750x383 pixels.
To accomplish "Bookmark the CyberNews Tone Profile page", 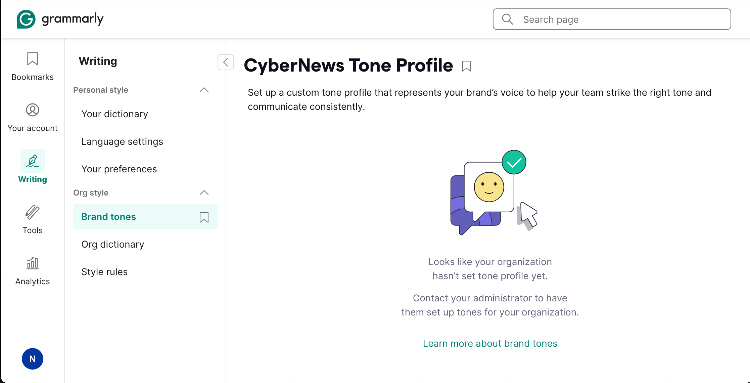I will coord(466,66).
